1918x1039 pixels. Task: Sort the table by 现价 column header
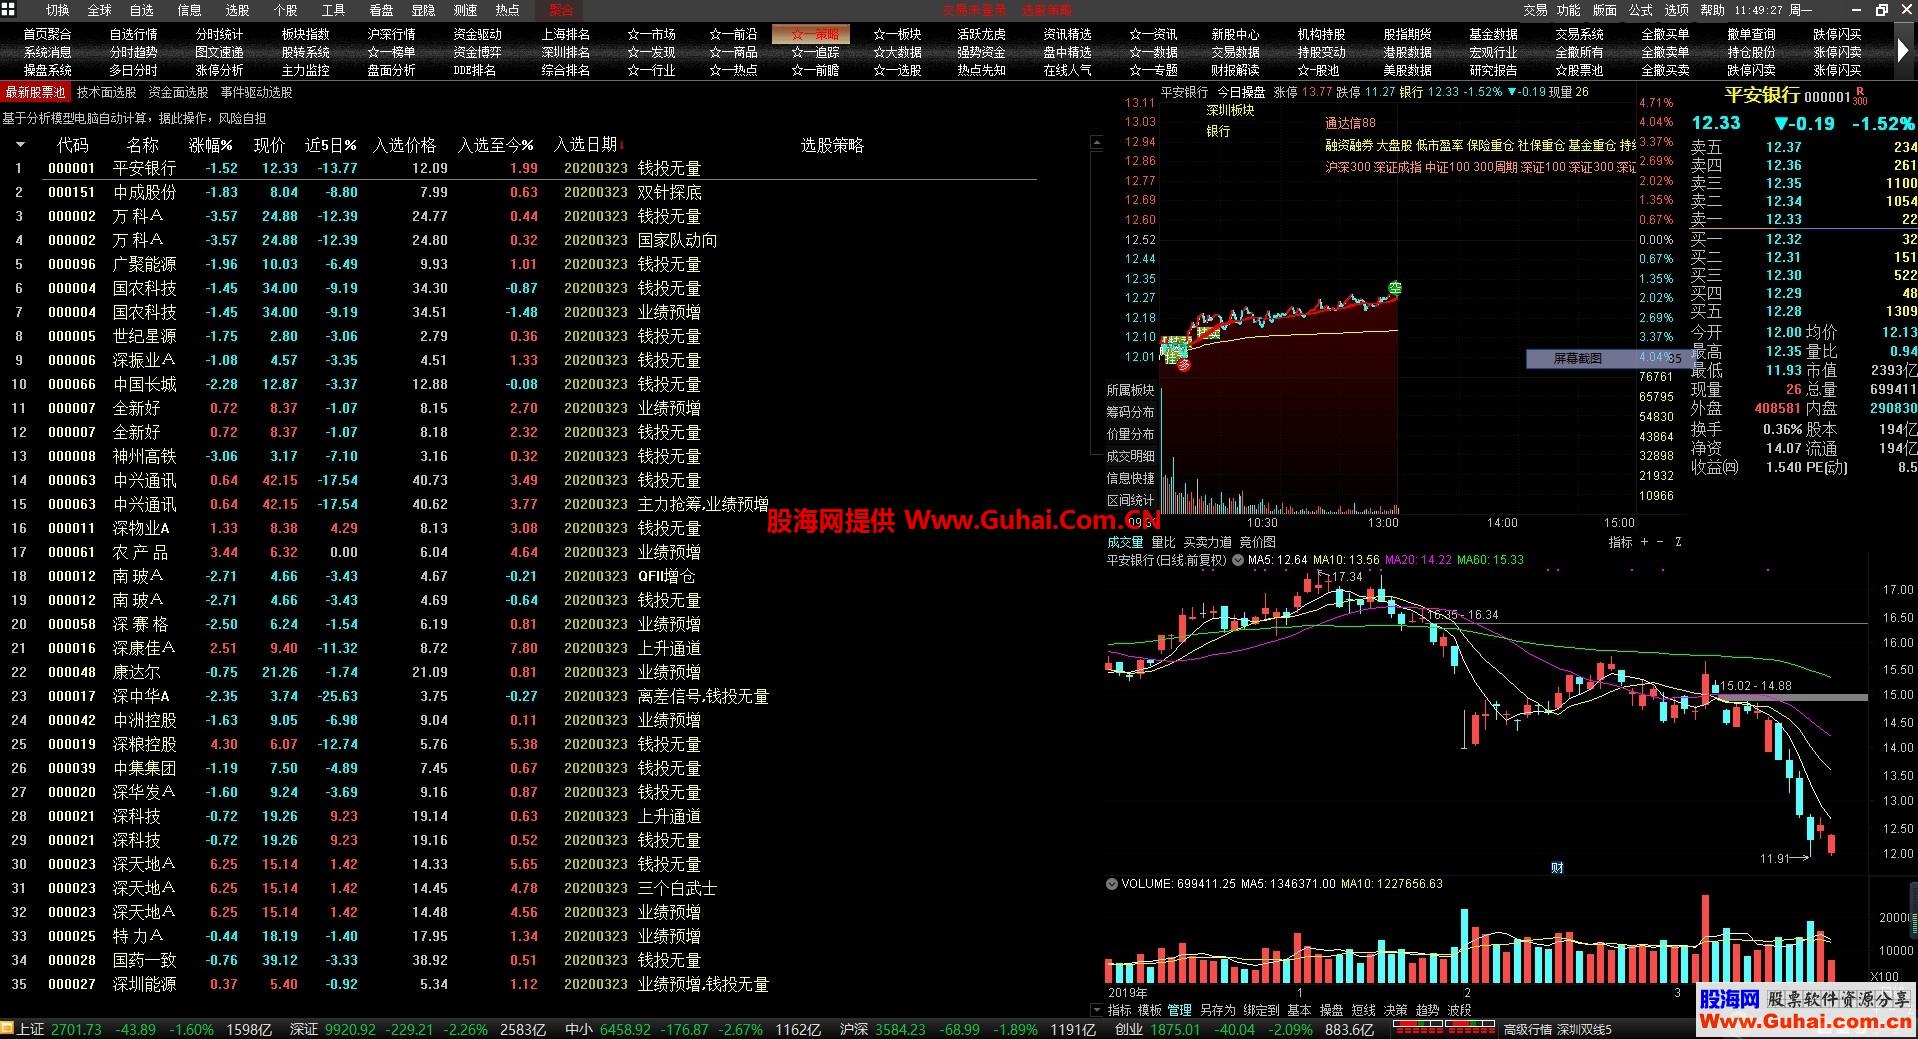pyautogui.click(x=269, y=145)
